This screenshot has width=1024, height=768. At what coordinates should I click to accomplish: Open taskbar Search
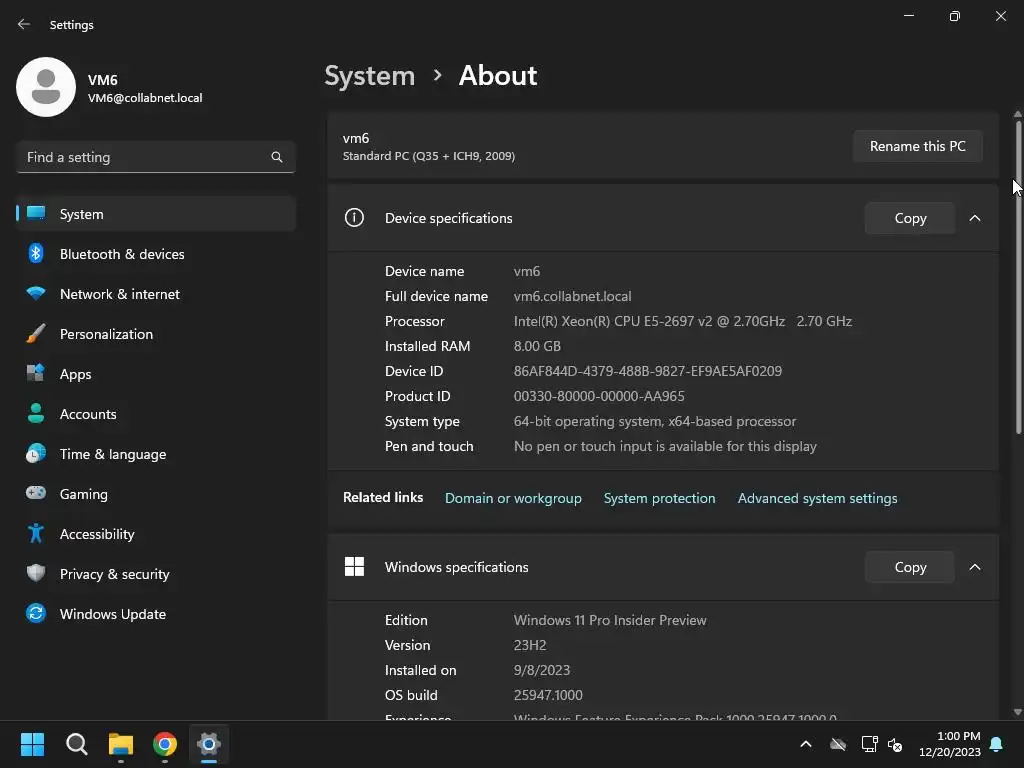(x=76, y=744)
